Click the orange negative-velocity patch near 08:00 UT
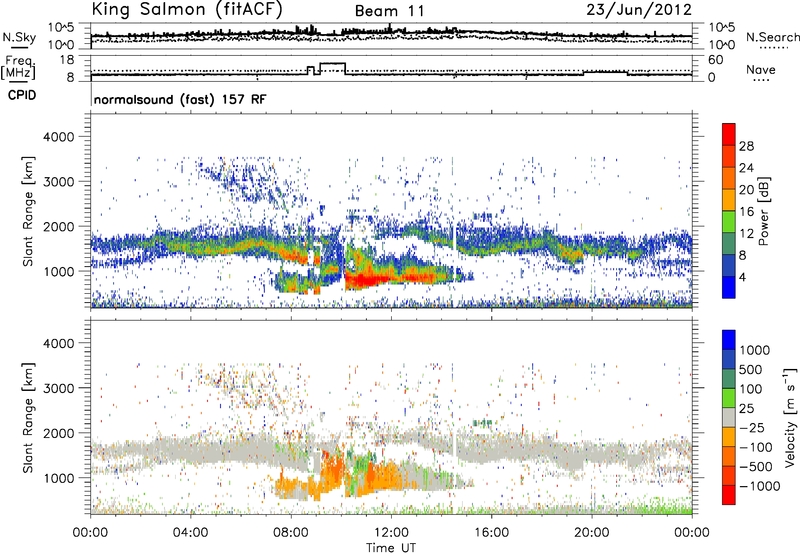Viewport: 800px width, 554px height. (293, 487)
